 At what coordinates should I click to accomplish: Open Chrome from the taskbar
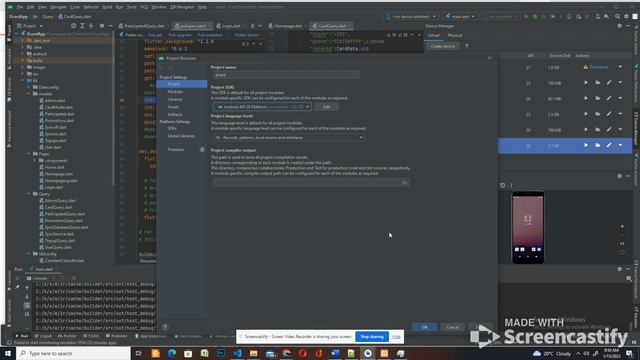pyautogui.click(x=286, y=353)
